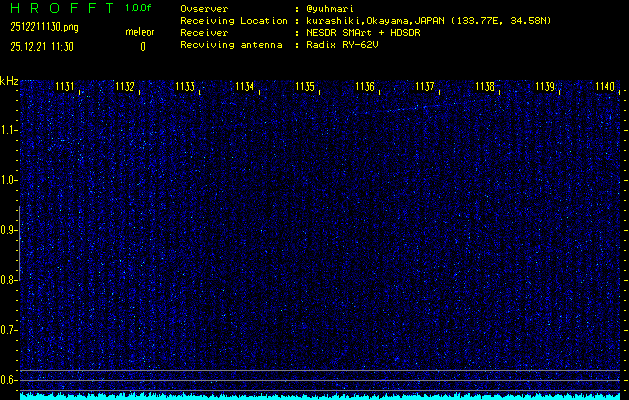Select the 1.0 kHz frequency axis label

click(9, 180)
